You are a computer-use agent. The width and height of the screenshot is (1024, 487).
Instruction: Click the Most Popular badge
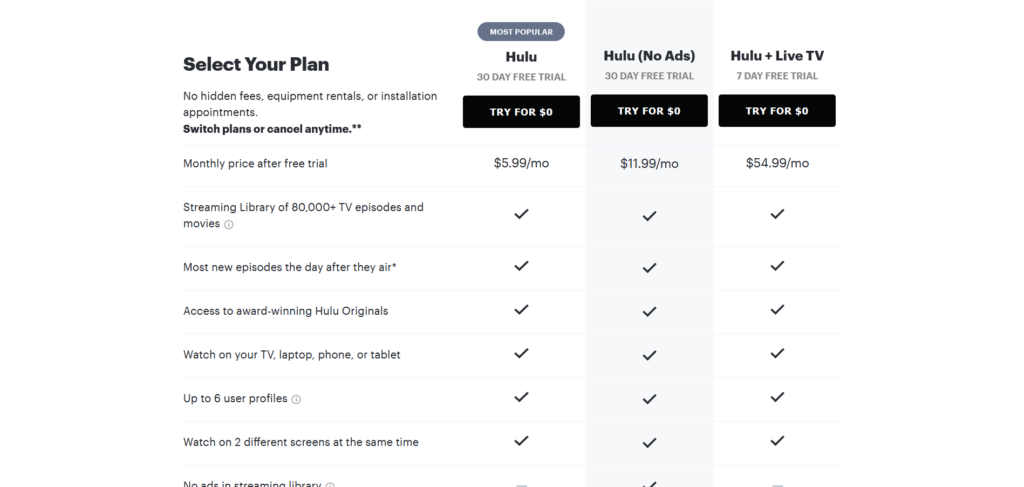(521, 32)
